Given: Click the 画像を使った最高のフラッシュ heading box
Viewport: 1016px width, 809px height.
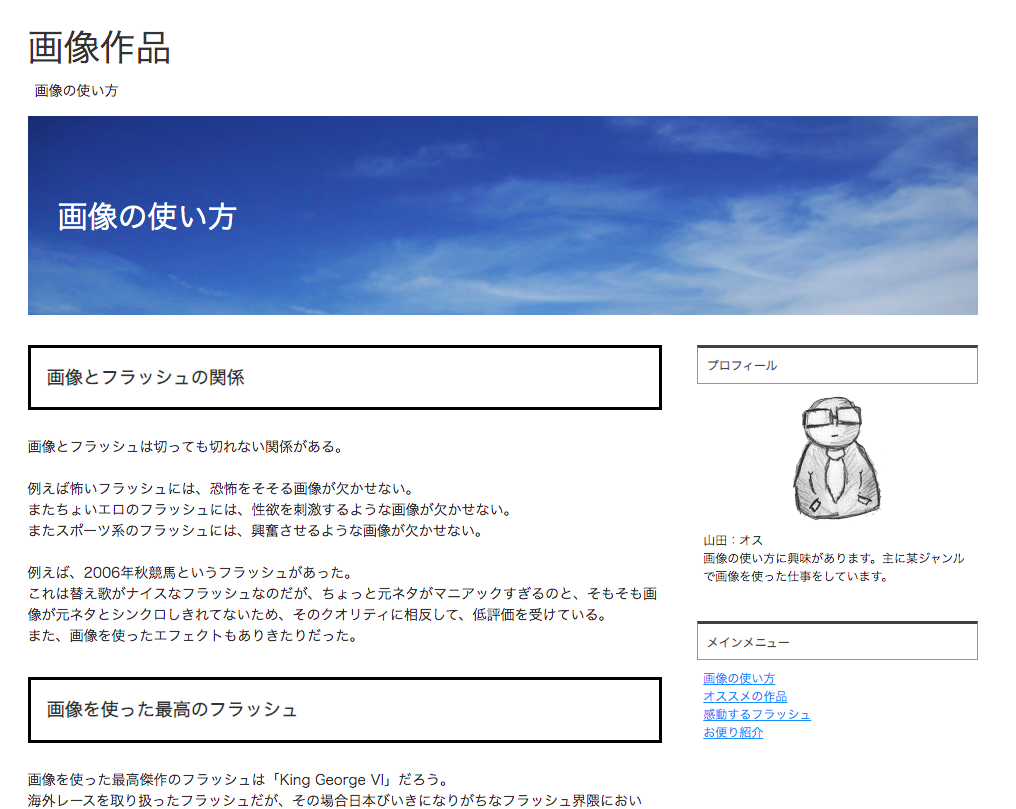Looking at the screenshot, I should click(x=345, y=710).
